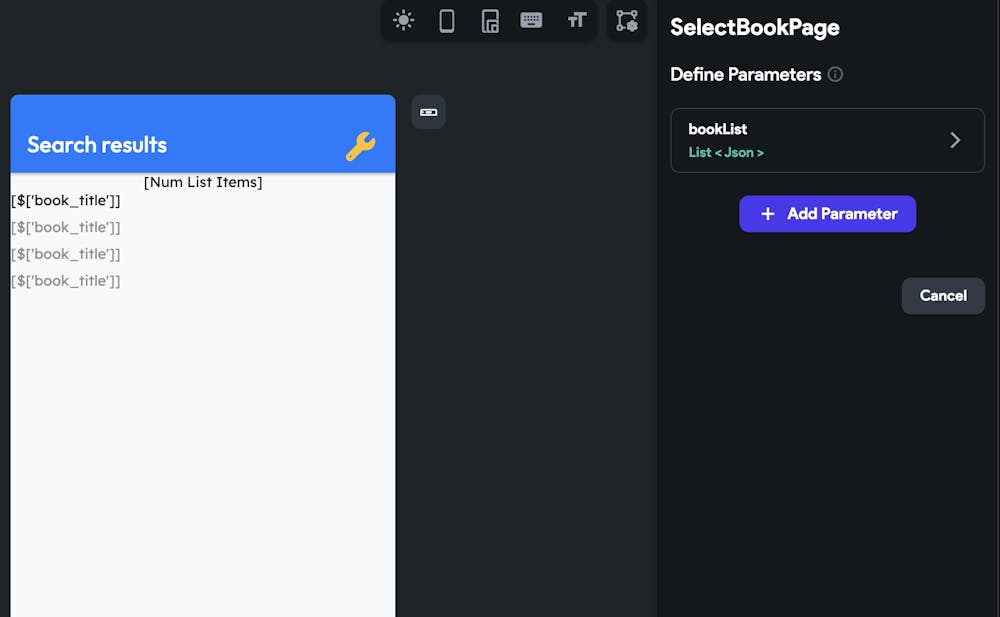Viewport: 1000px width, 617px height.
Task: Toggle light/dark mode sun icon
Action: 403,20
